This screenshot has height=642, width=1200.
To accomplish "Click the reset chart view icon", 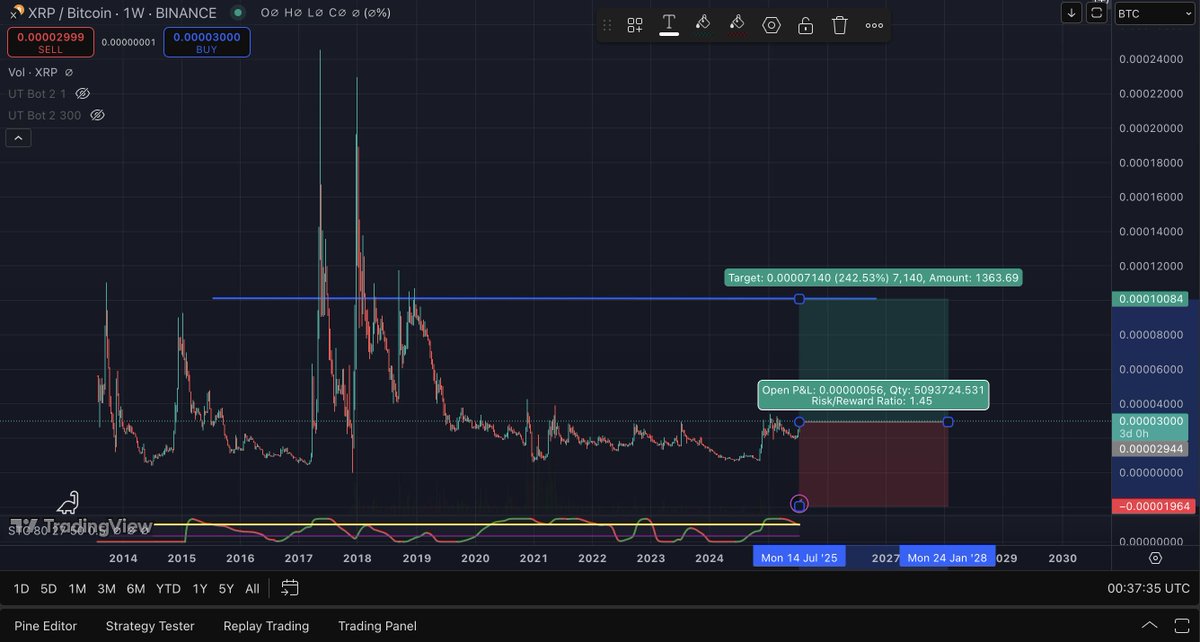I will tap(1098, 13).
